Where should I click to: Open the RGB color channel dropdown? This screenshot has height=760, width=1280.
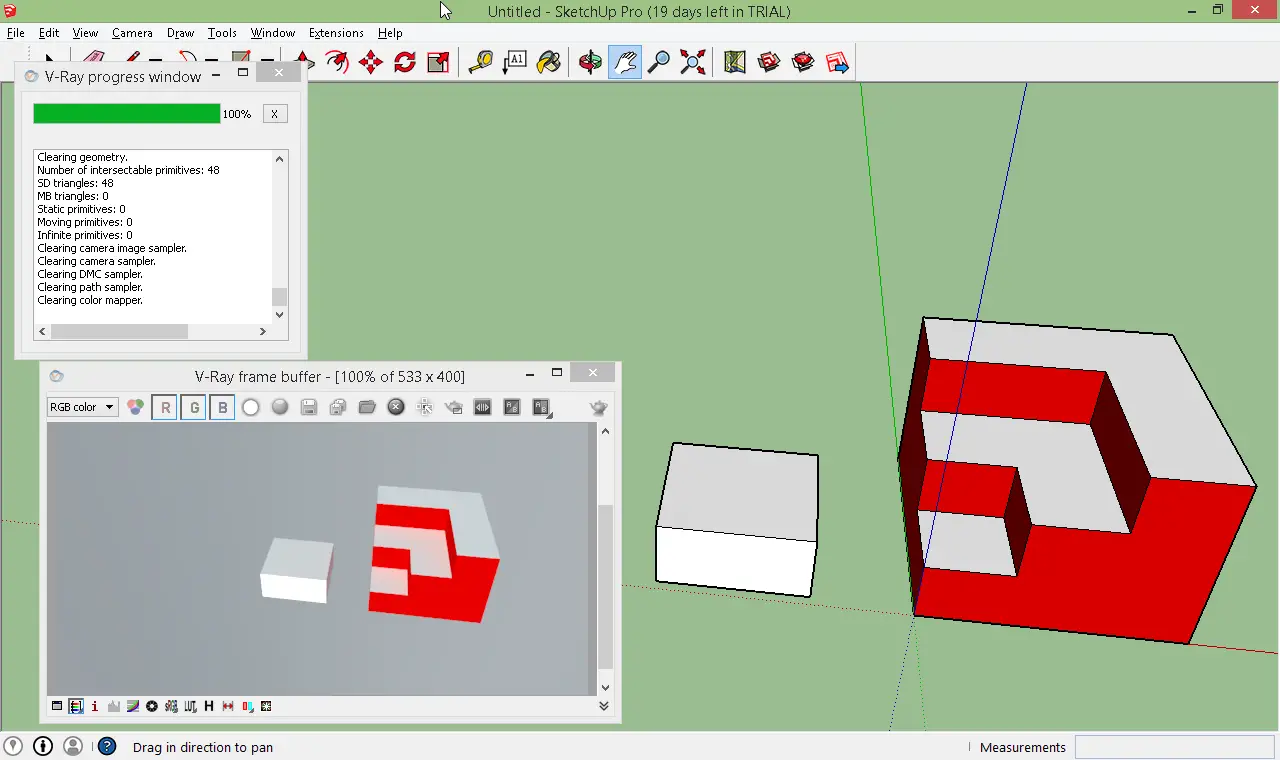coord(82,407)
